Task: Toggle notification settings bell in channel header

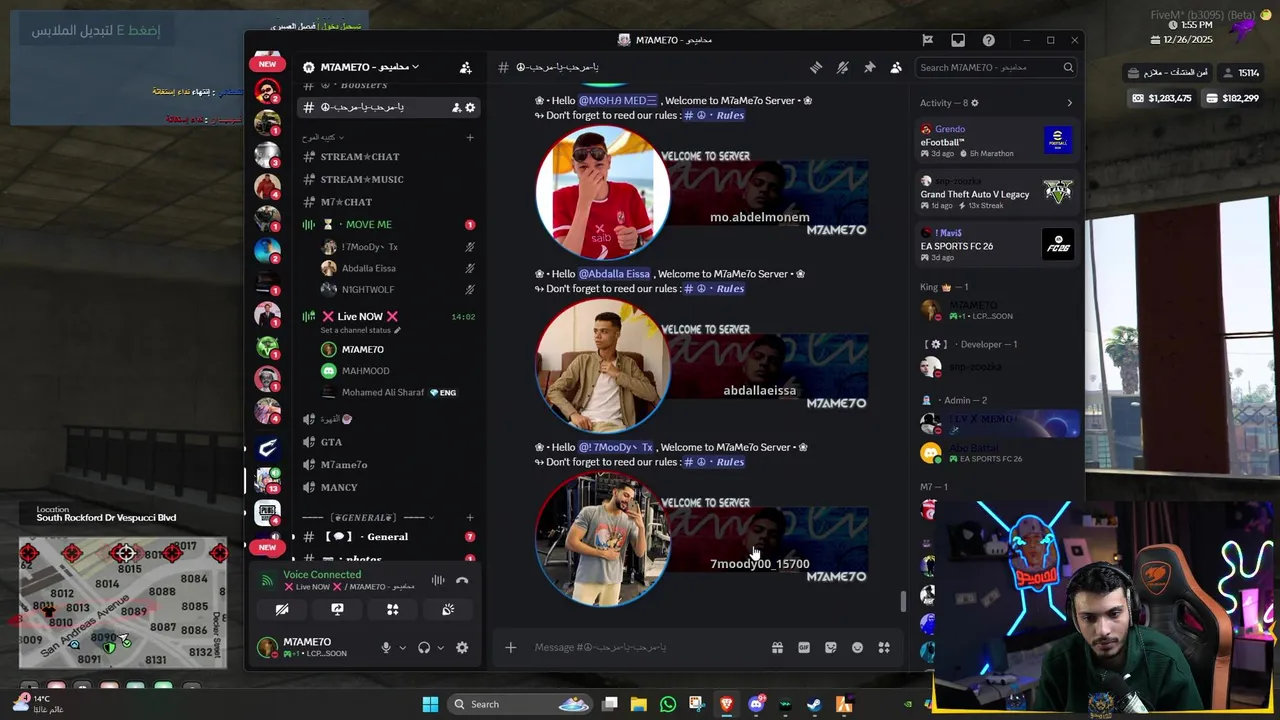Action: click(x=843, y=67)
